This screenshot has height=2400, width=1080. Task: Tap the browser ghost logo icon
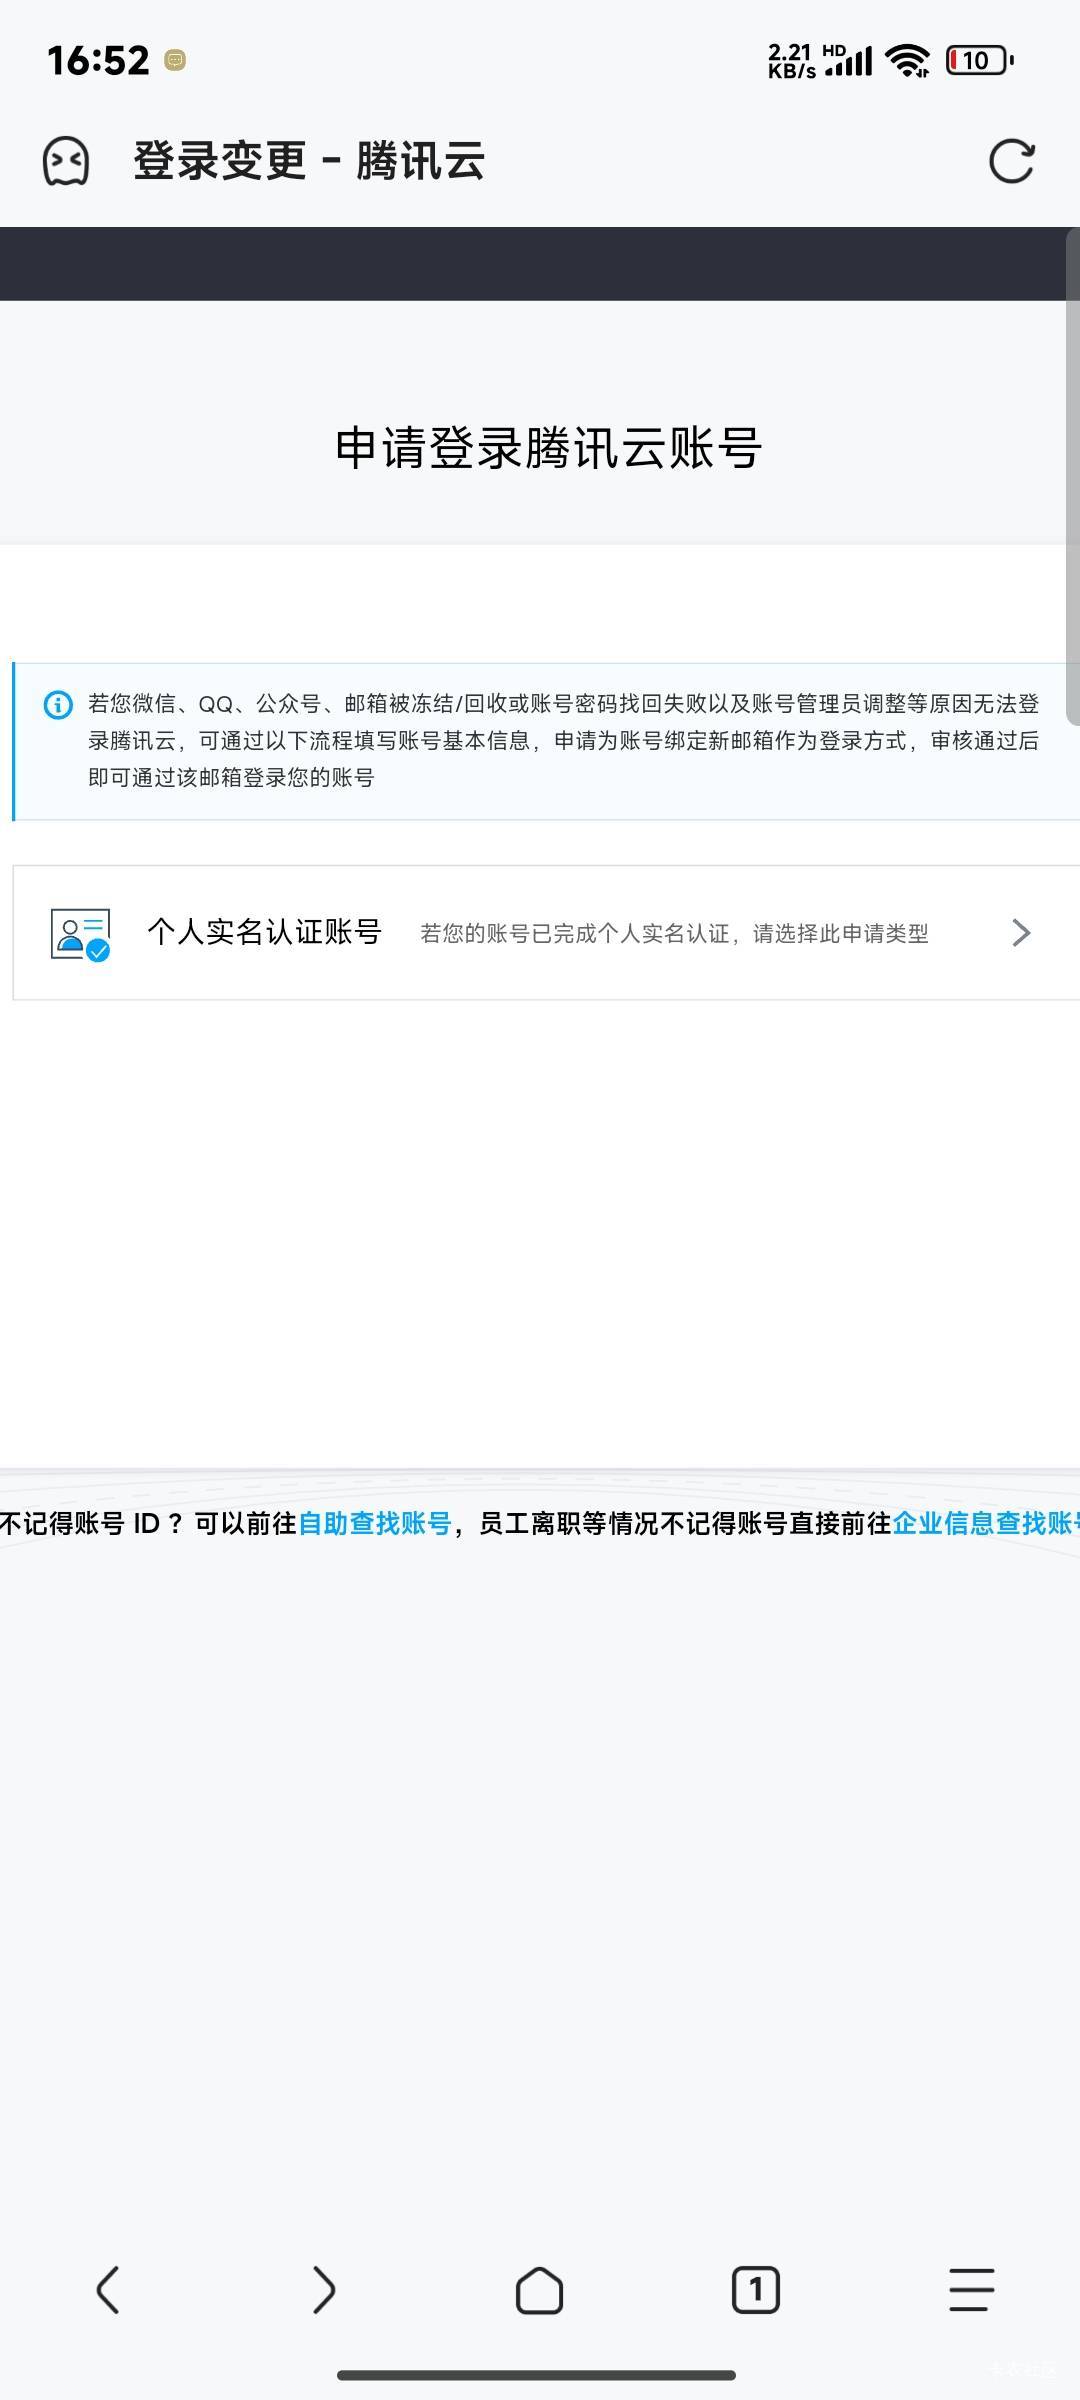click(x=66, y=161)
